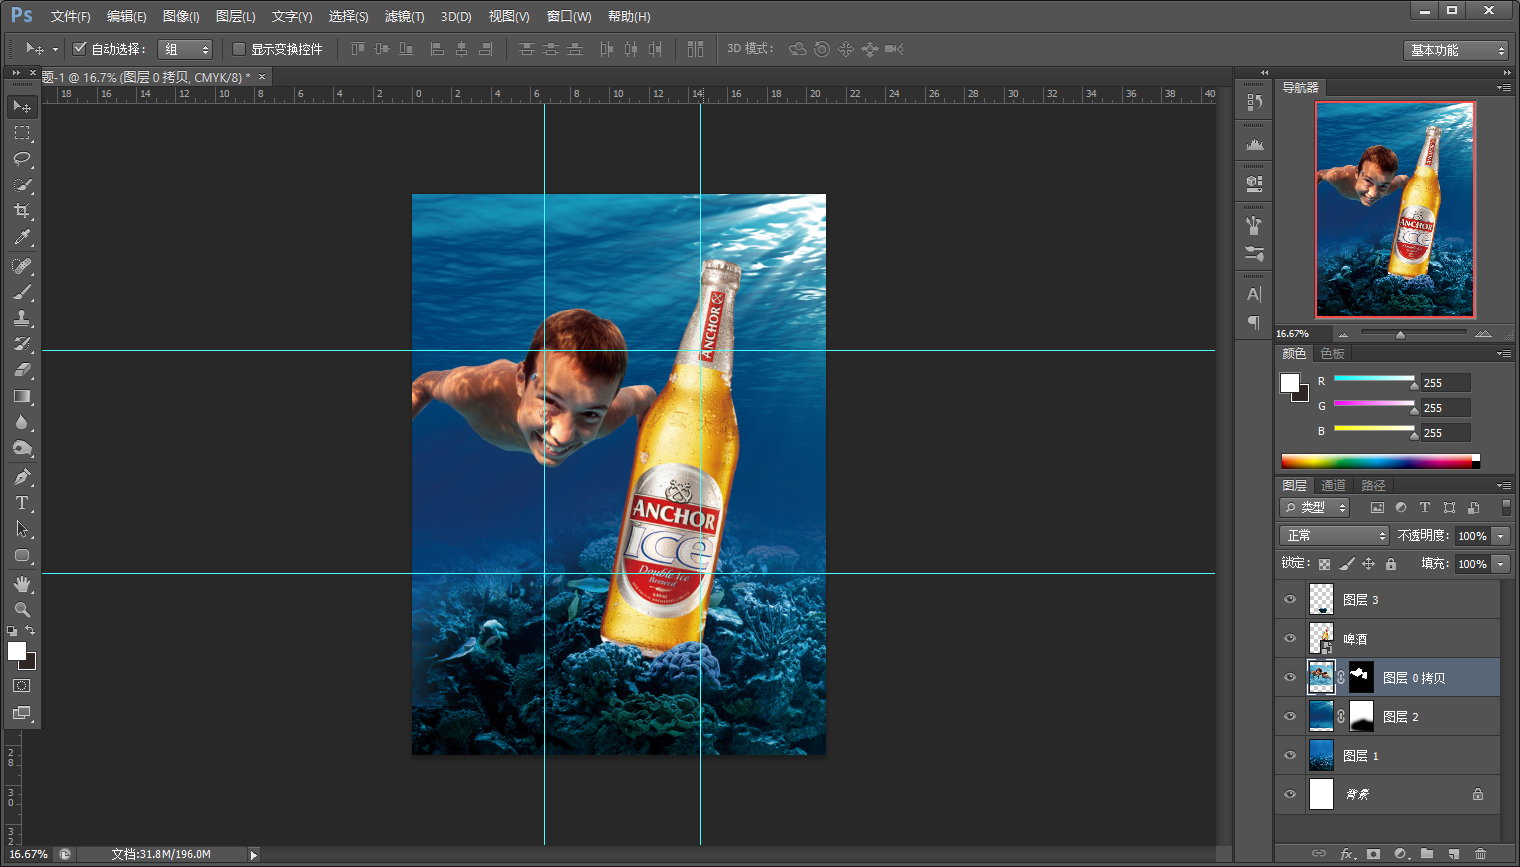Open the Paragraph panel icon
The width and height of the screenshot is (1520, 867).
point(1254,322)
